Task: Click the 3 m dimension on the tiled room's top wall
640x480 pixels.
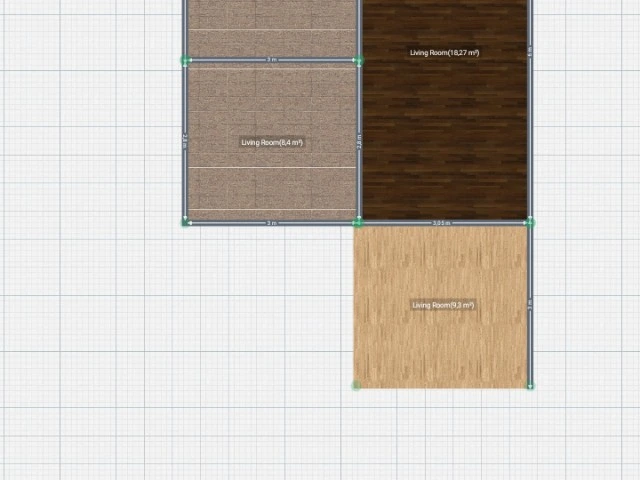Action: 271,60
